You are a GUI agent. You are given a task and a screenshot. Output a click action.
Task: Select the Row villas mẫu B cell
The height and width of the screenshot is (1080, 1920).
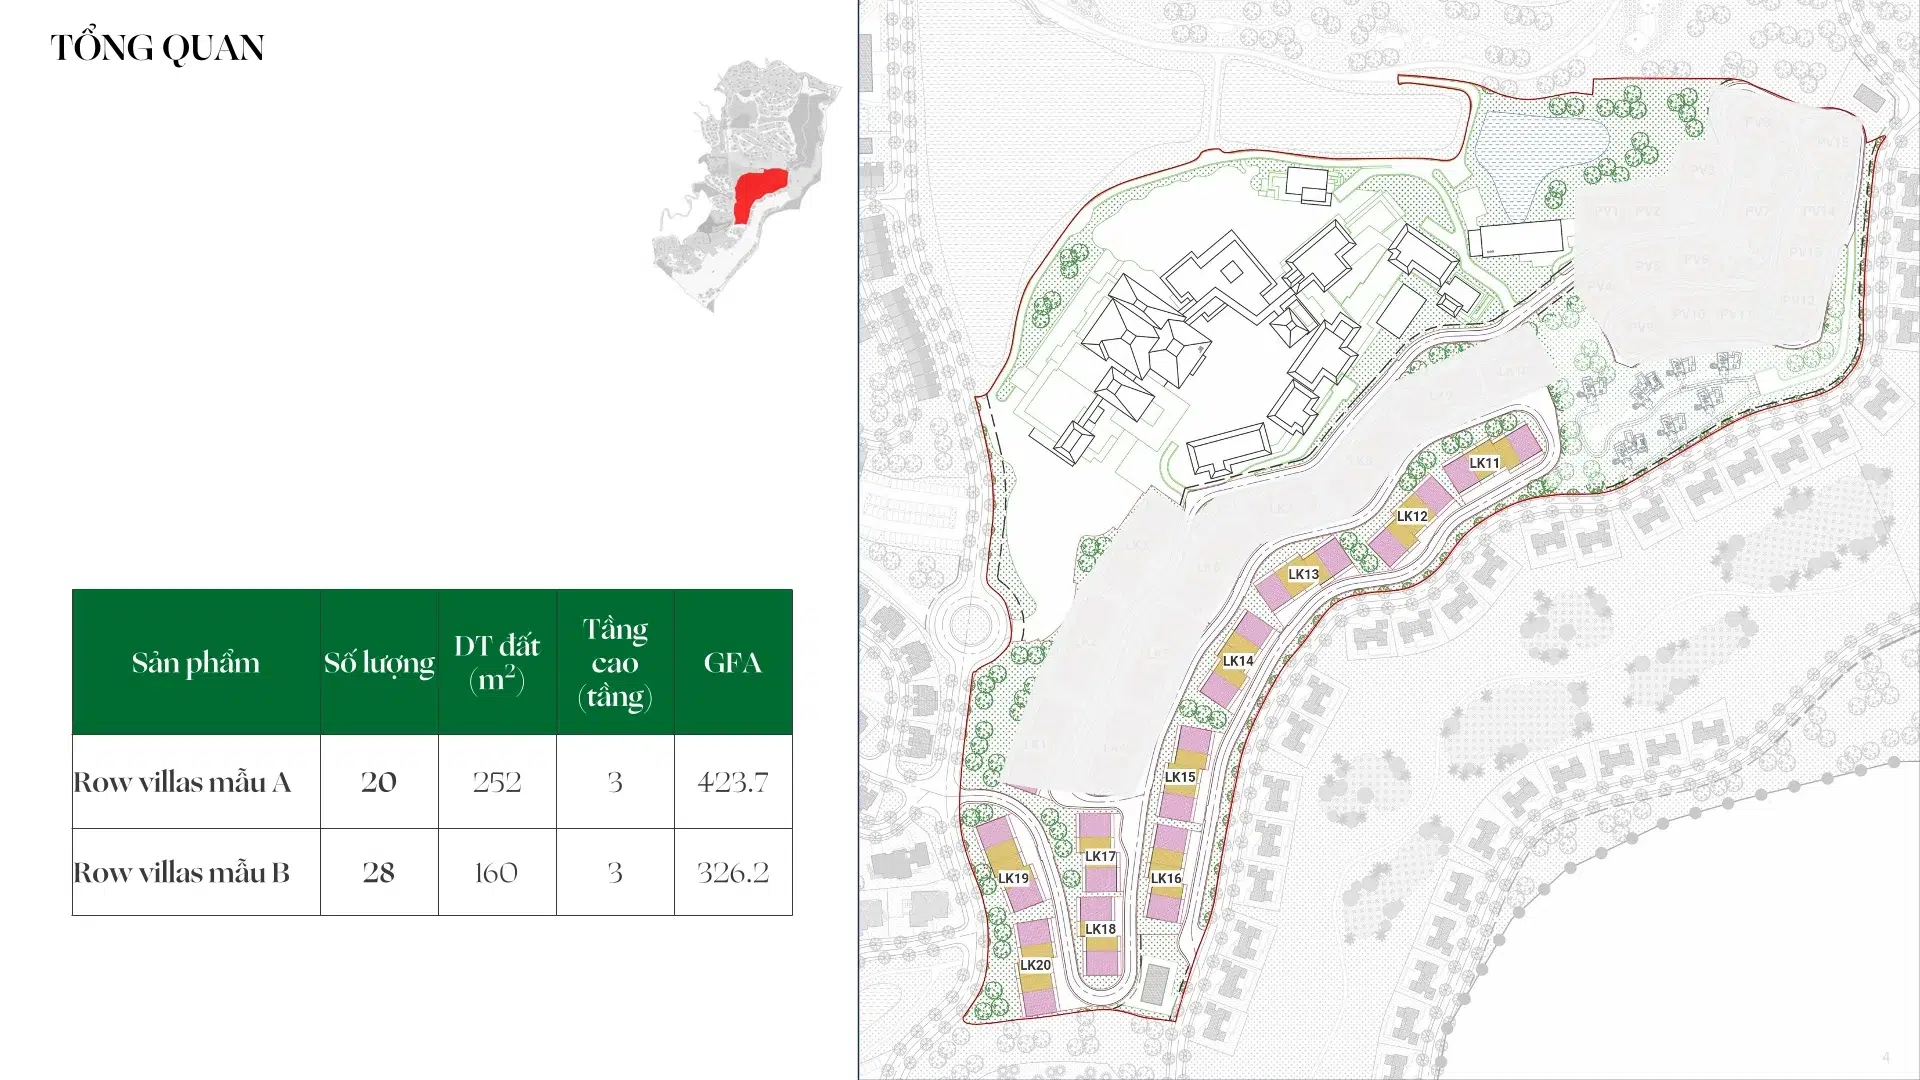(182, 872)
